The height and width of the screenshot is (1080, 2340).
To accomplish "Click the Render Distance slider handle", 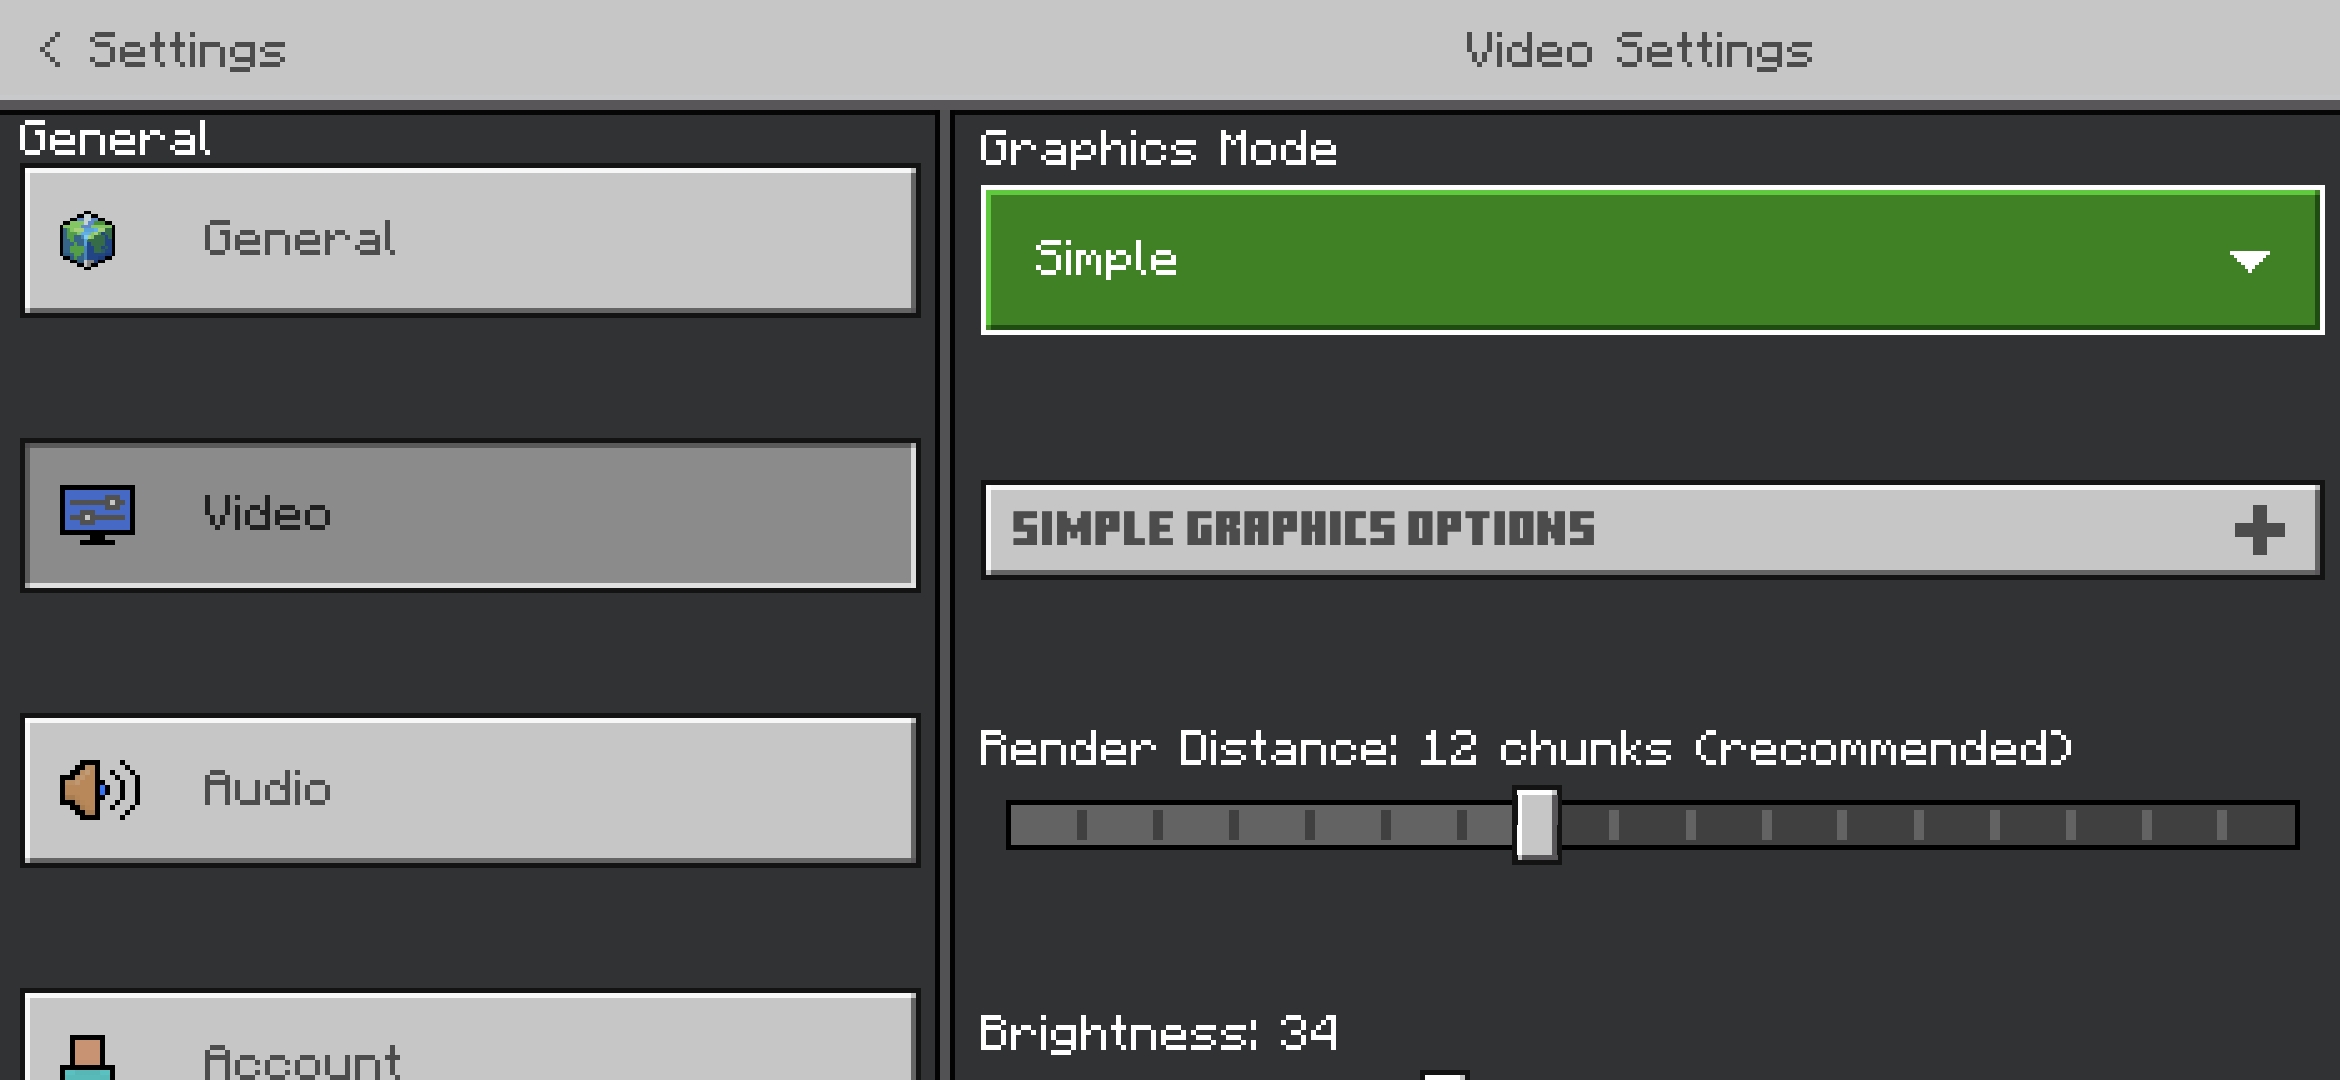I will [1536, 825].
